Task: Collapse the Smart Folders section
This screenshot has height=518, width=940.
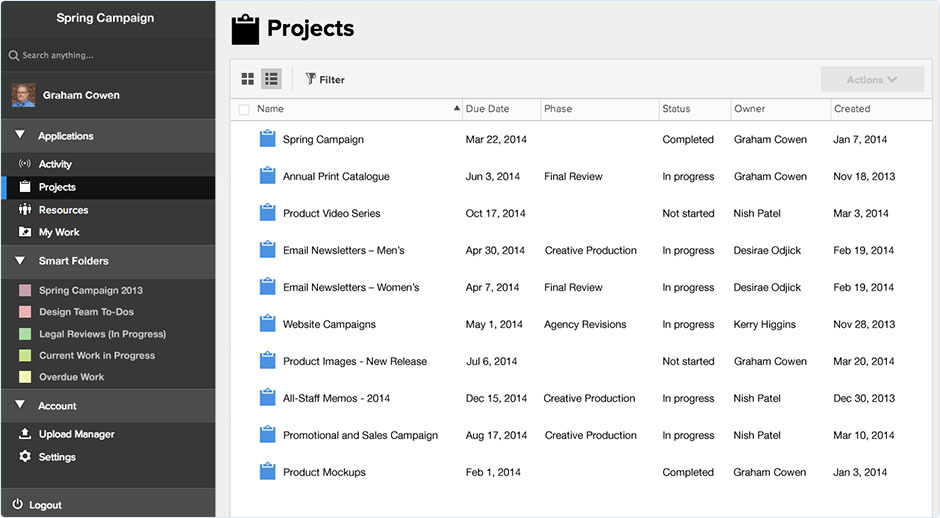Action: click(20, 260)
